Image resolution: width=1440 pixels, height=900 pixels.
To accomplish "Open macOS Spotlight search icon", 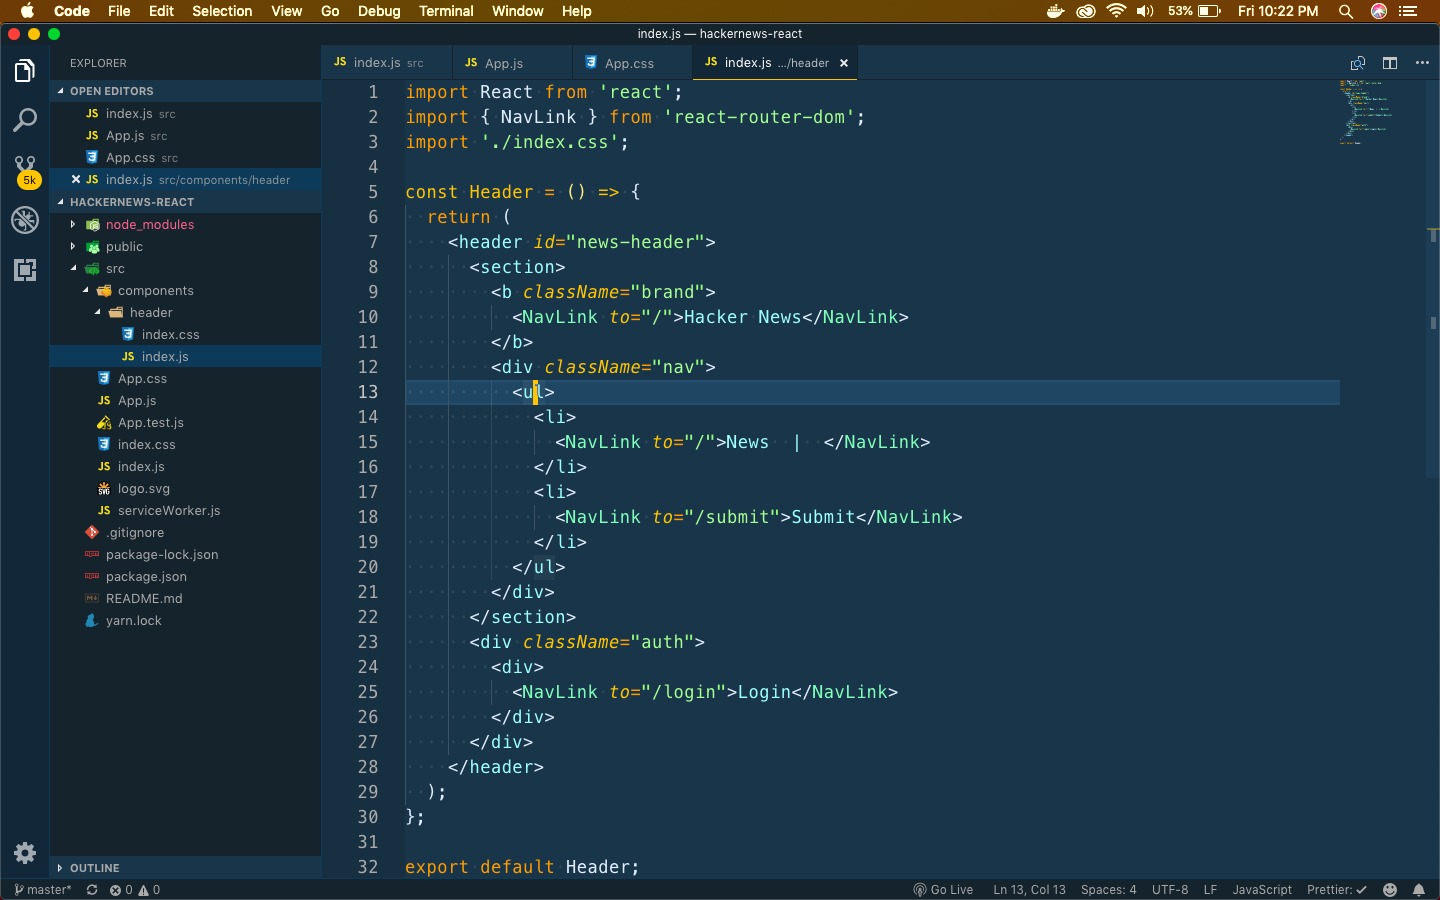I will (1346, 11).
